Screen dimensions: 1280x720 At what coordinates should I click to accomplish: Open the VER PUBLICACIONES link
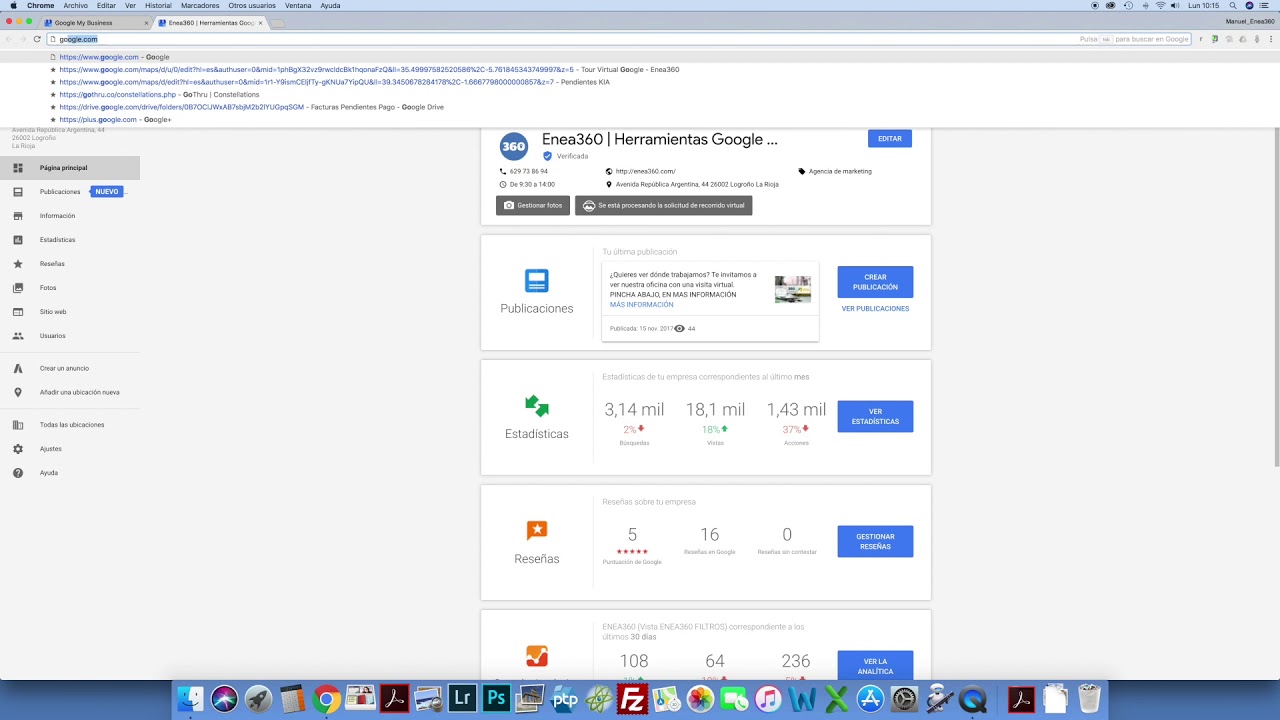(875, 309)
